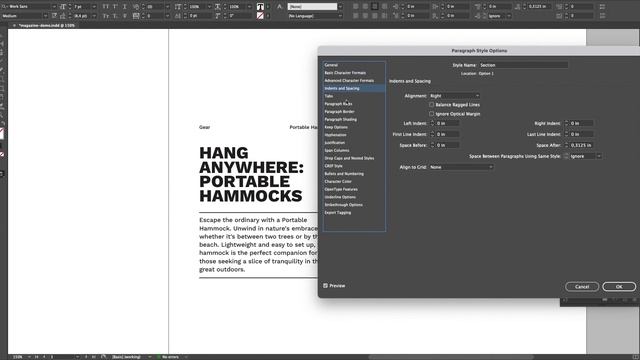640x360 pixels.
Task: Click OK to confirm style options
Action: click(x=619, y=287)
